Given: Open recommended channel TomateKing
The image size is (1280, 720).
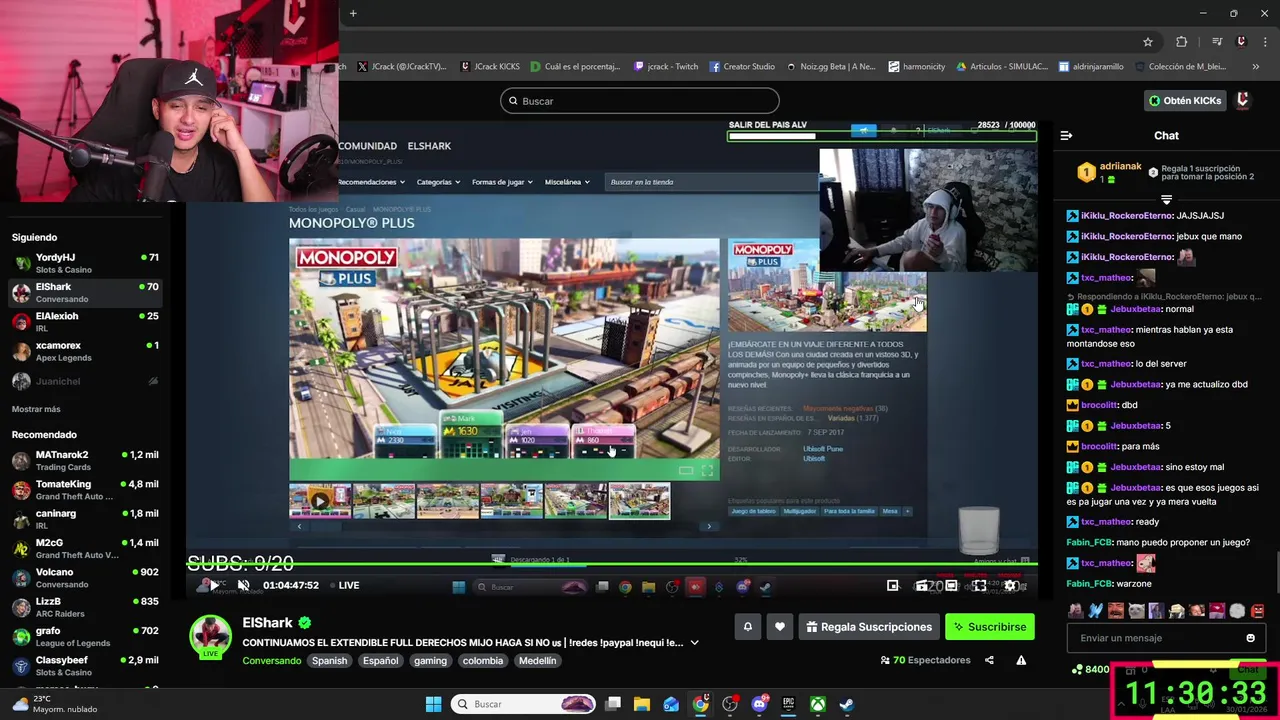Looking at the screenshot, I should click(x=85, y=490).
